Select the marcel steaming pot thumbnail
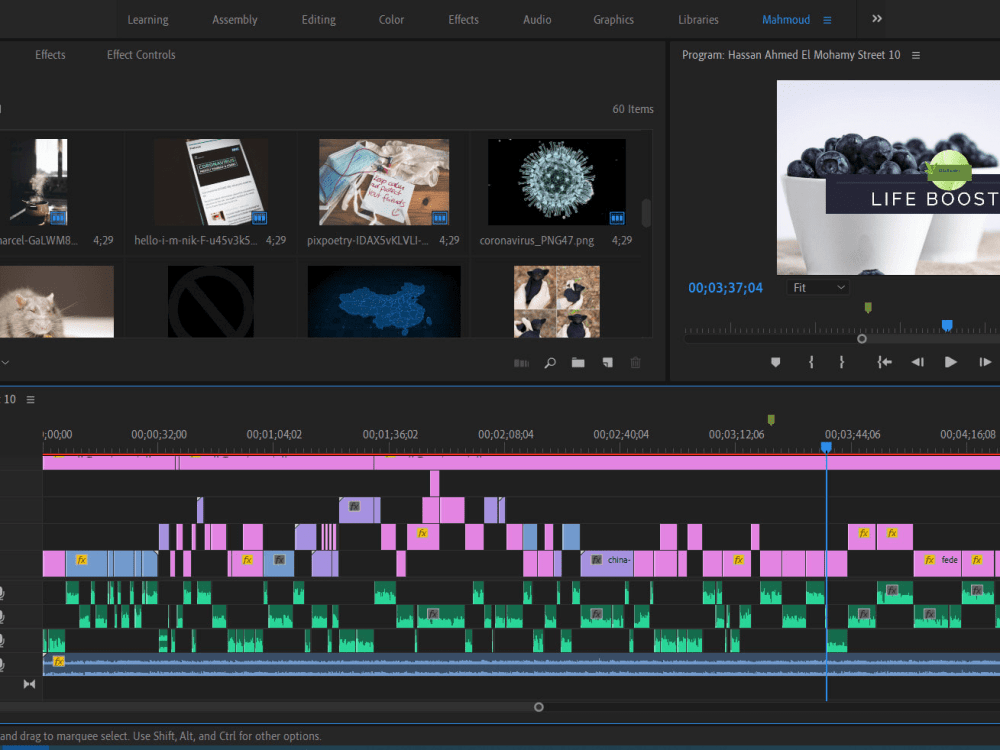This screenshot has width=1000, height=750. pyautogui.click(x=38, y=182)
